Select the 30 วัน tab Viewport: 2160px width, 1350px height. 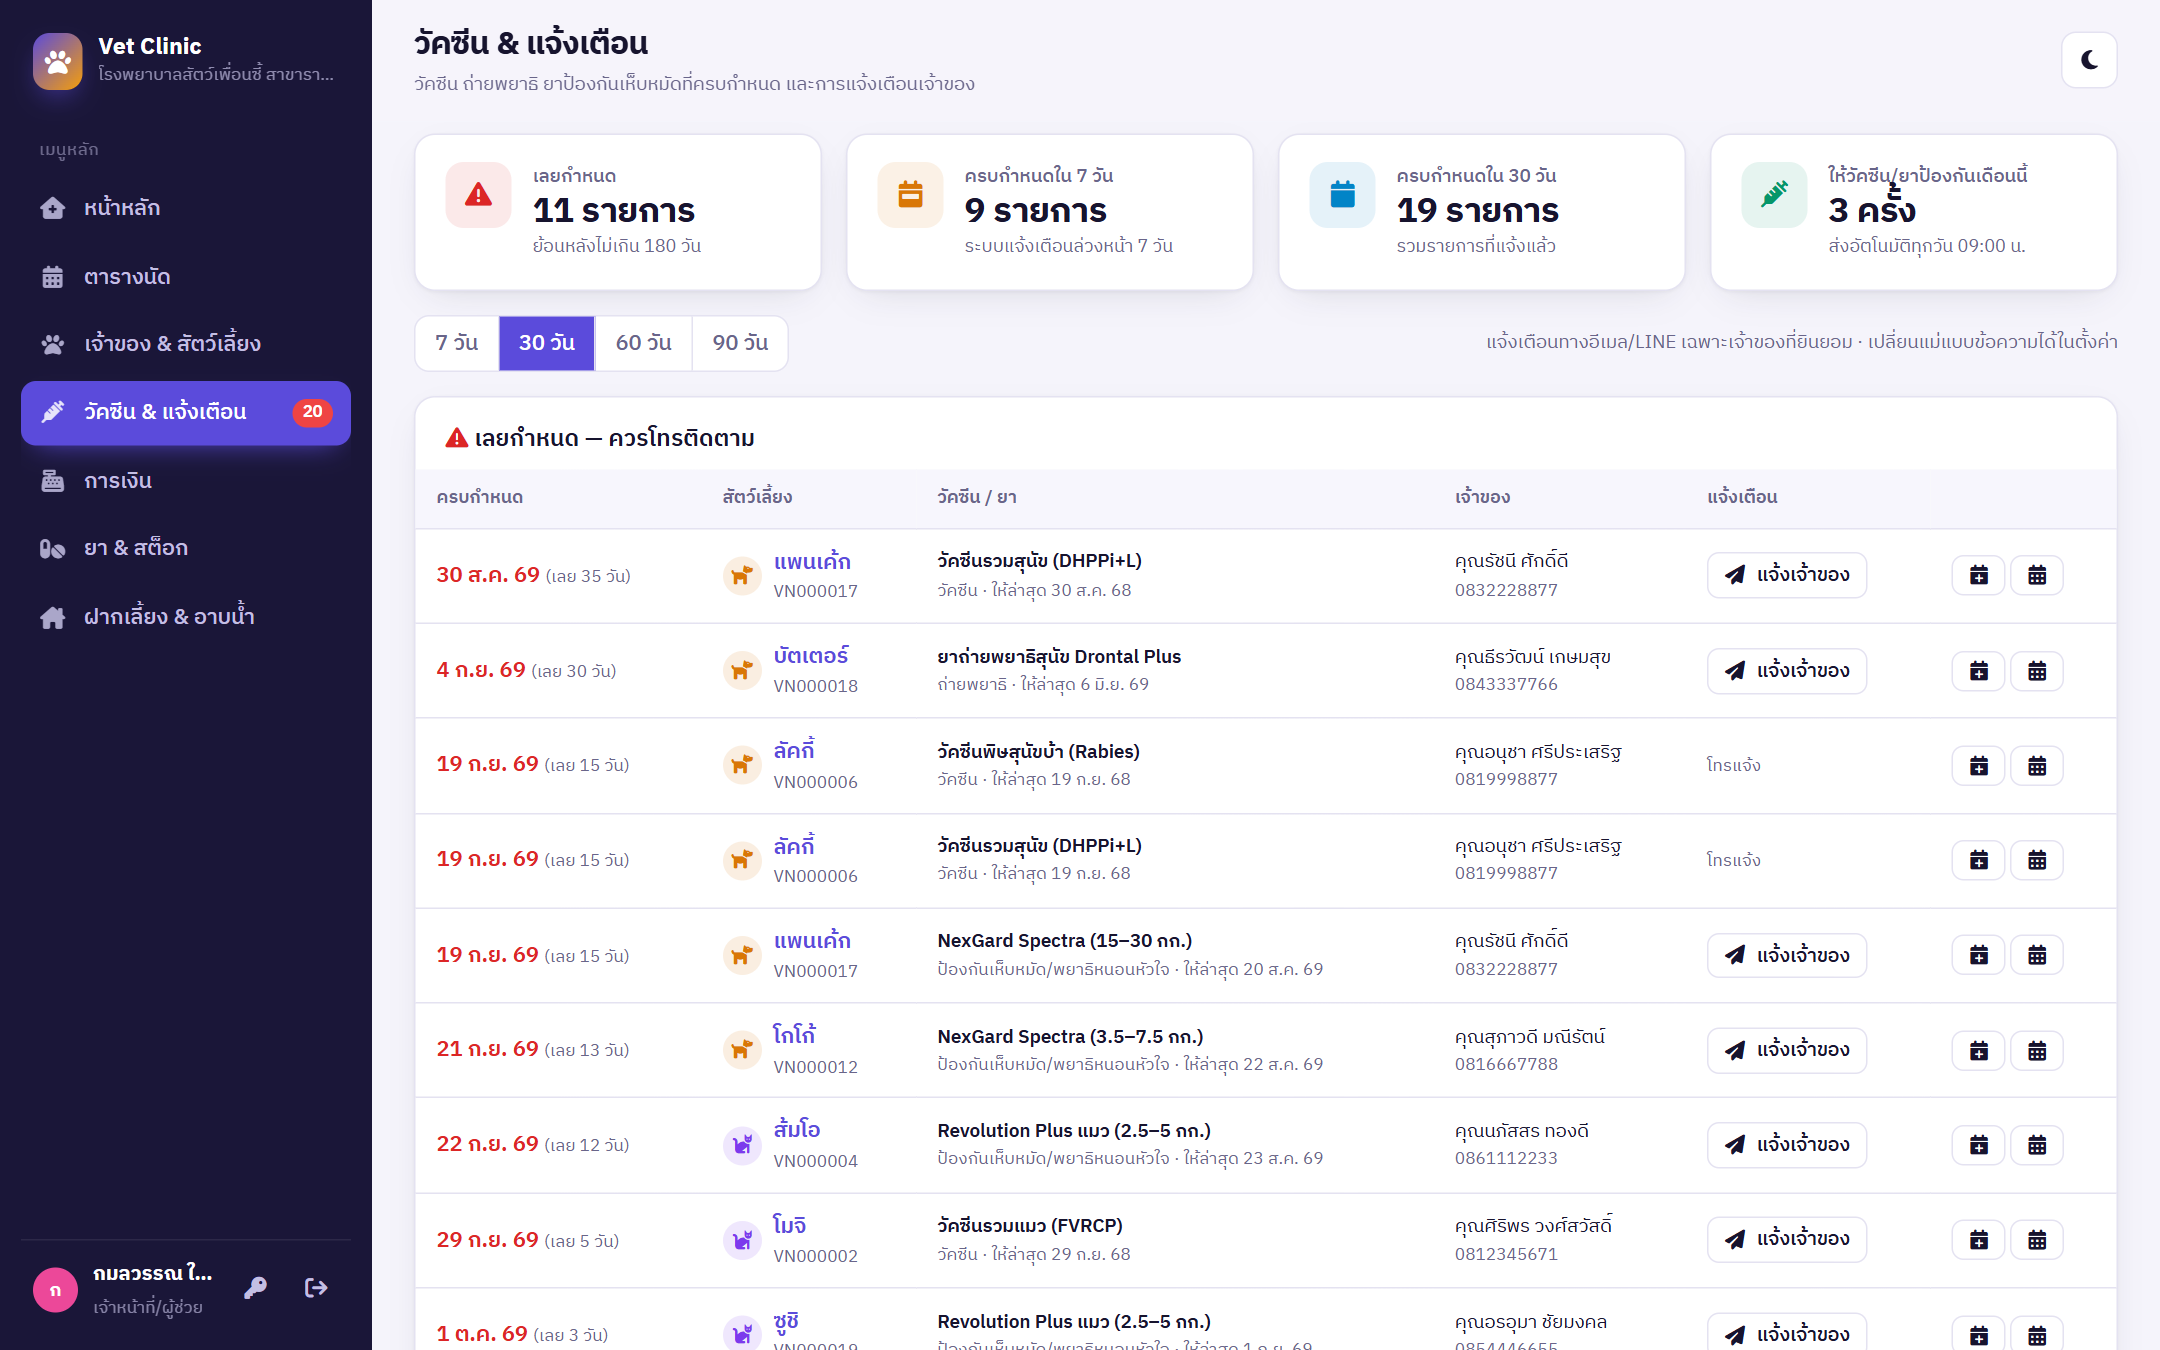(547, 343)
